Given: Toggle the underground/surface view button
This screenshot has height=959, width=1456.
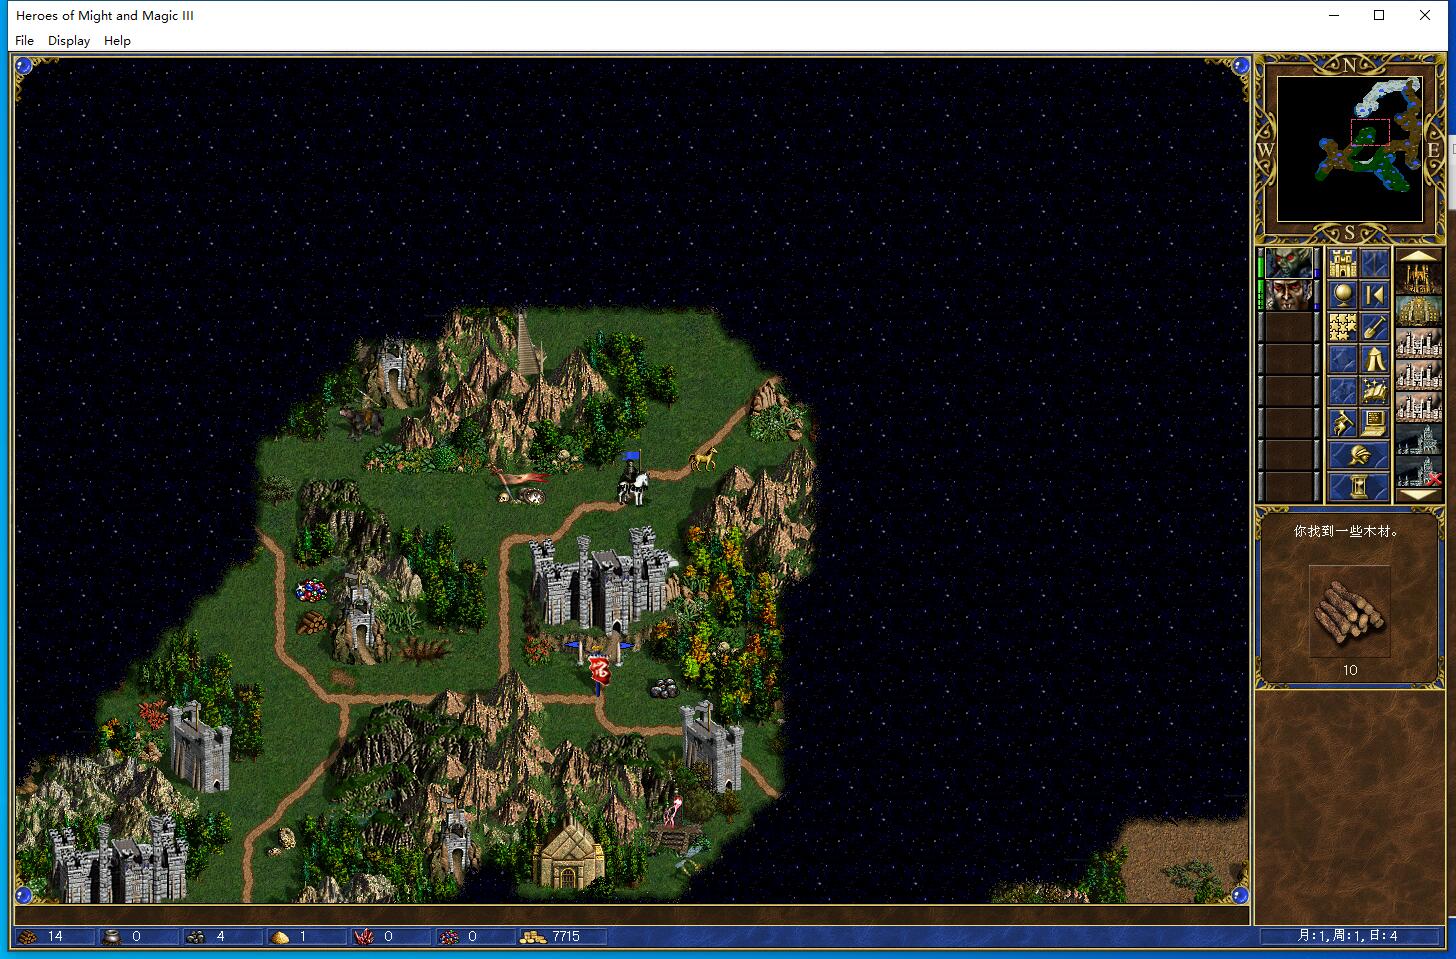Looking at the screenshot, I should click(x=1374, y=263).
